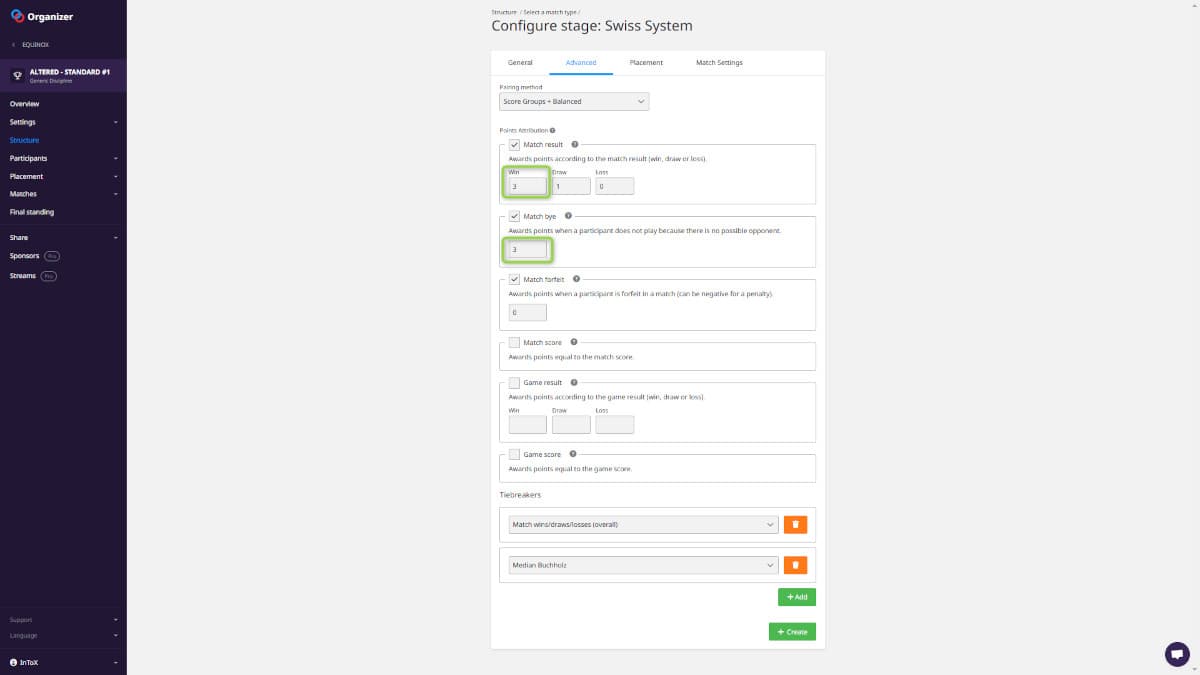The height and width of the screenshot is (675, 1200).
Task: Enable the Match score checkbox
Action: coord(514,342)
